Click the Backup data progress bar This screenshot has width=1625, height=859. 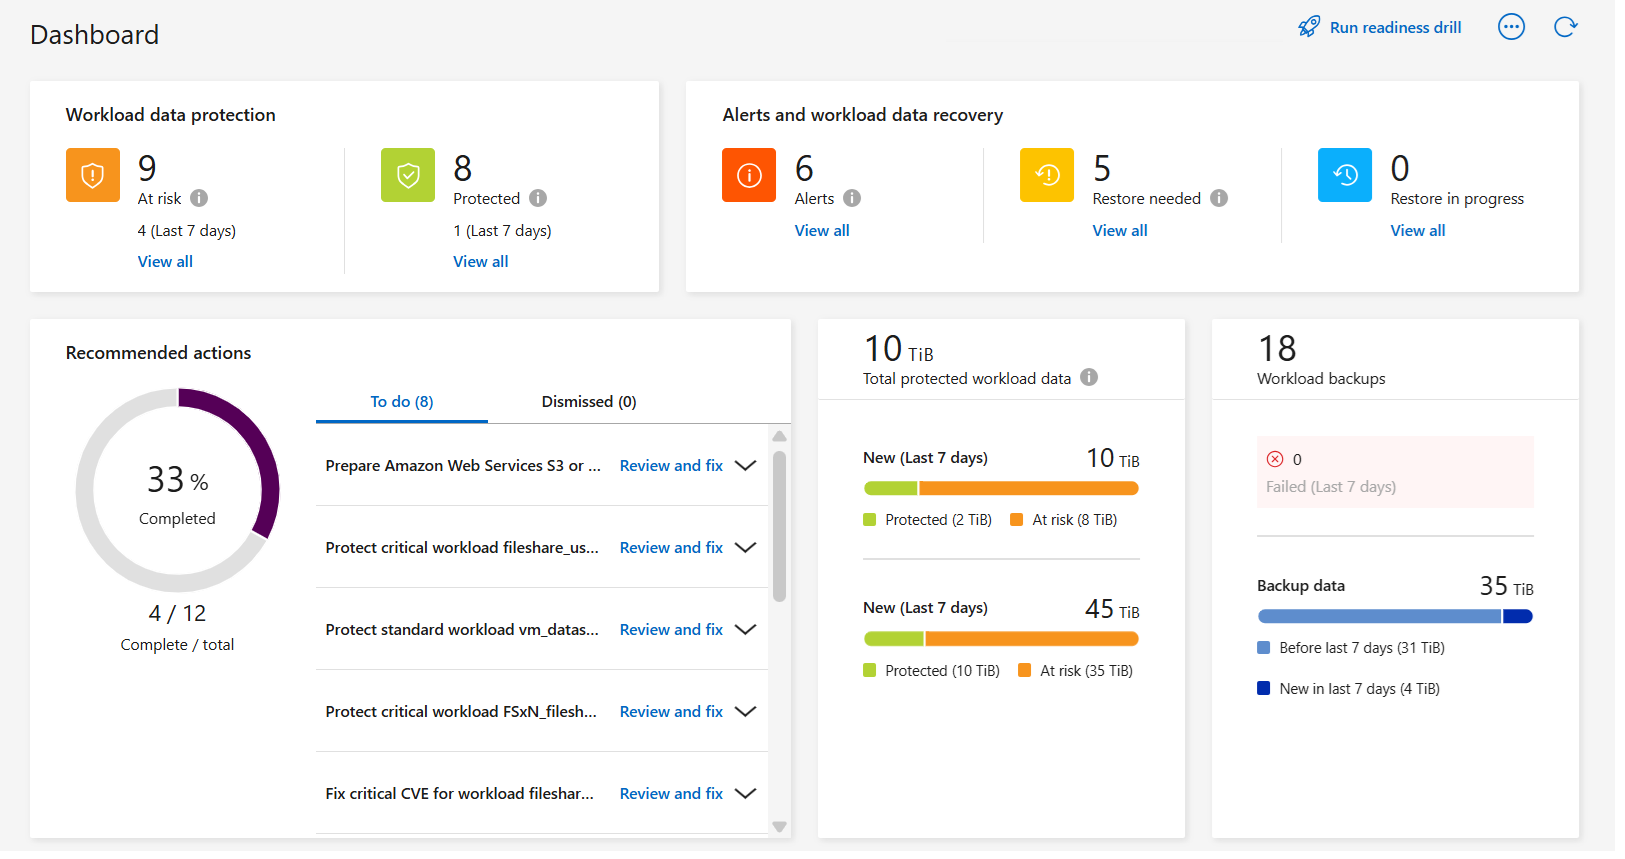pos(1394,616)
